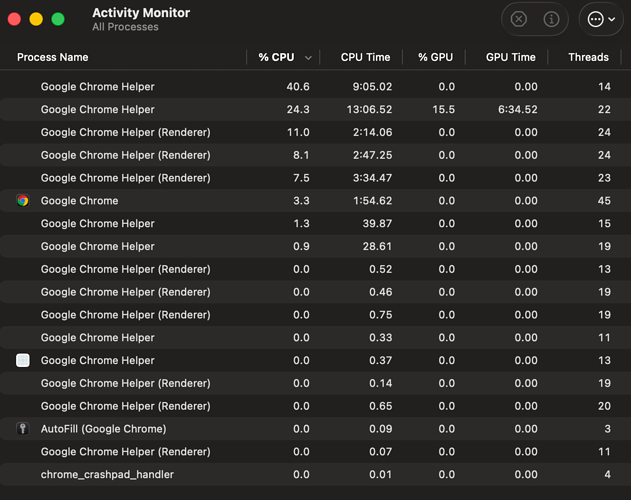Select Chrome Helper using 40.6% CPU
The height and width of the screenshot is (500, 631).
point(98,87)
